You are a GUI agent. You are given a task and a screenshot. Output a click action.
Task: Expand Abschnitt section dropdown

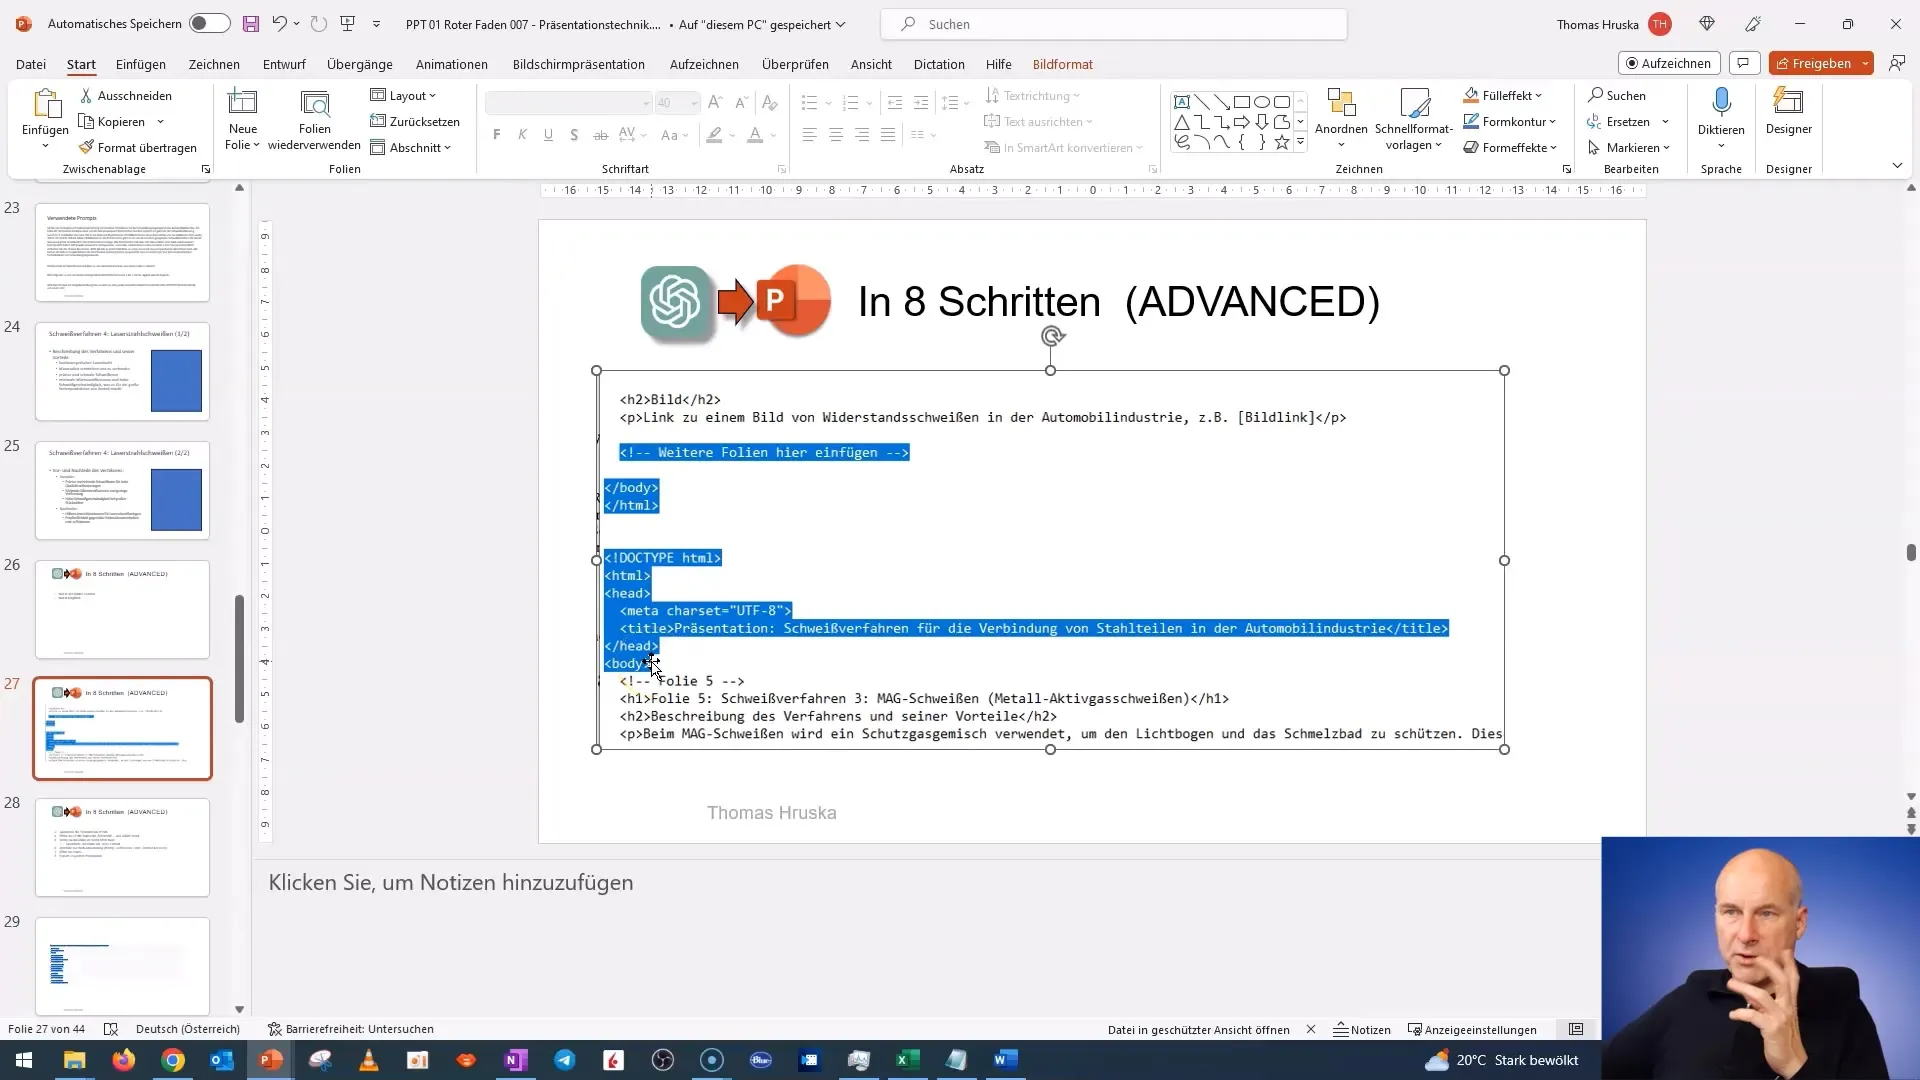coord(448,146)
